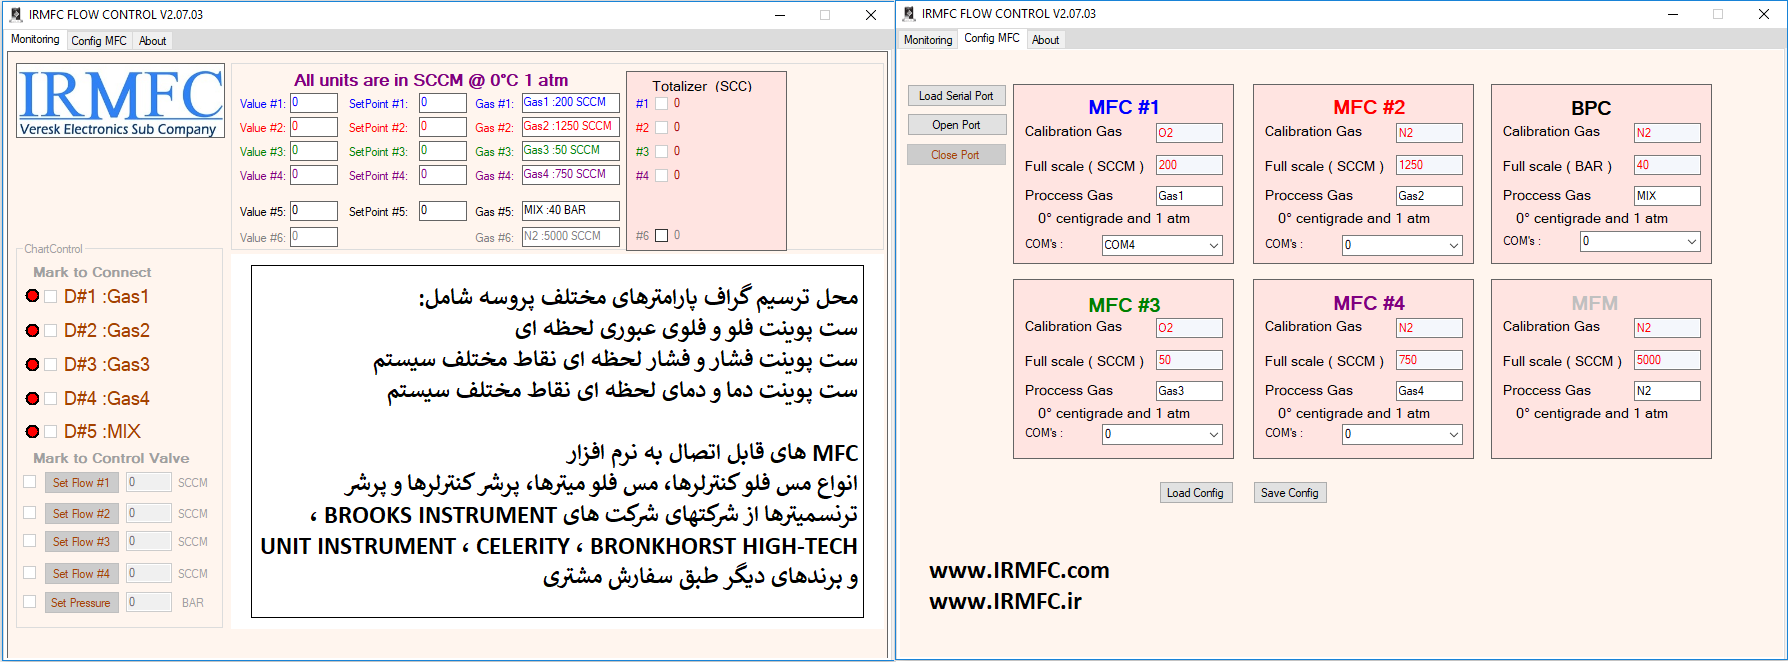1789x662 pixels.
Task: Enable the D#2 :Gas2 chart checkbox
Action: coord(51,330)
